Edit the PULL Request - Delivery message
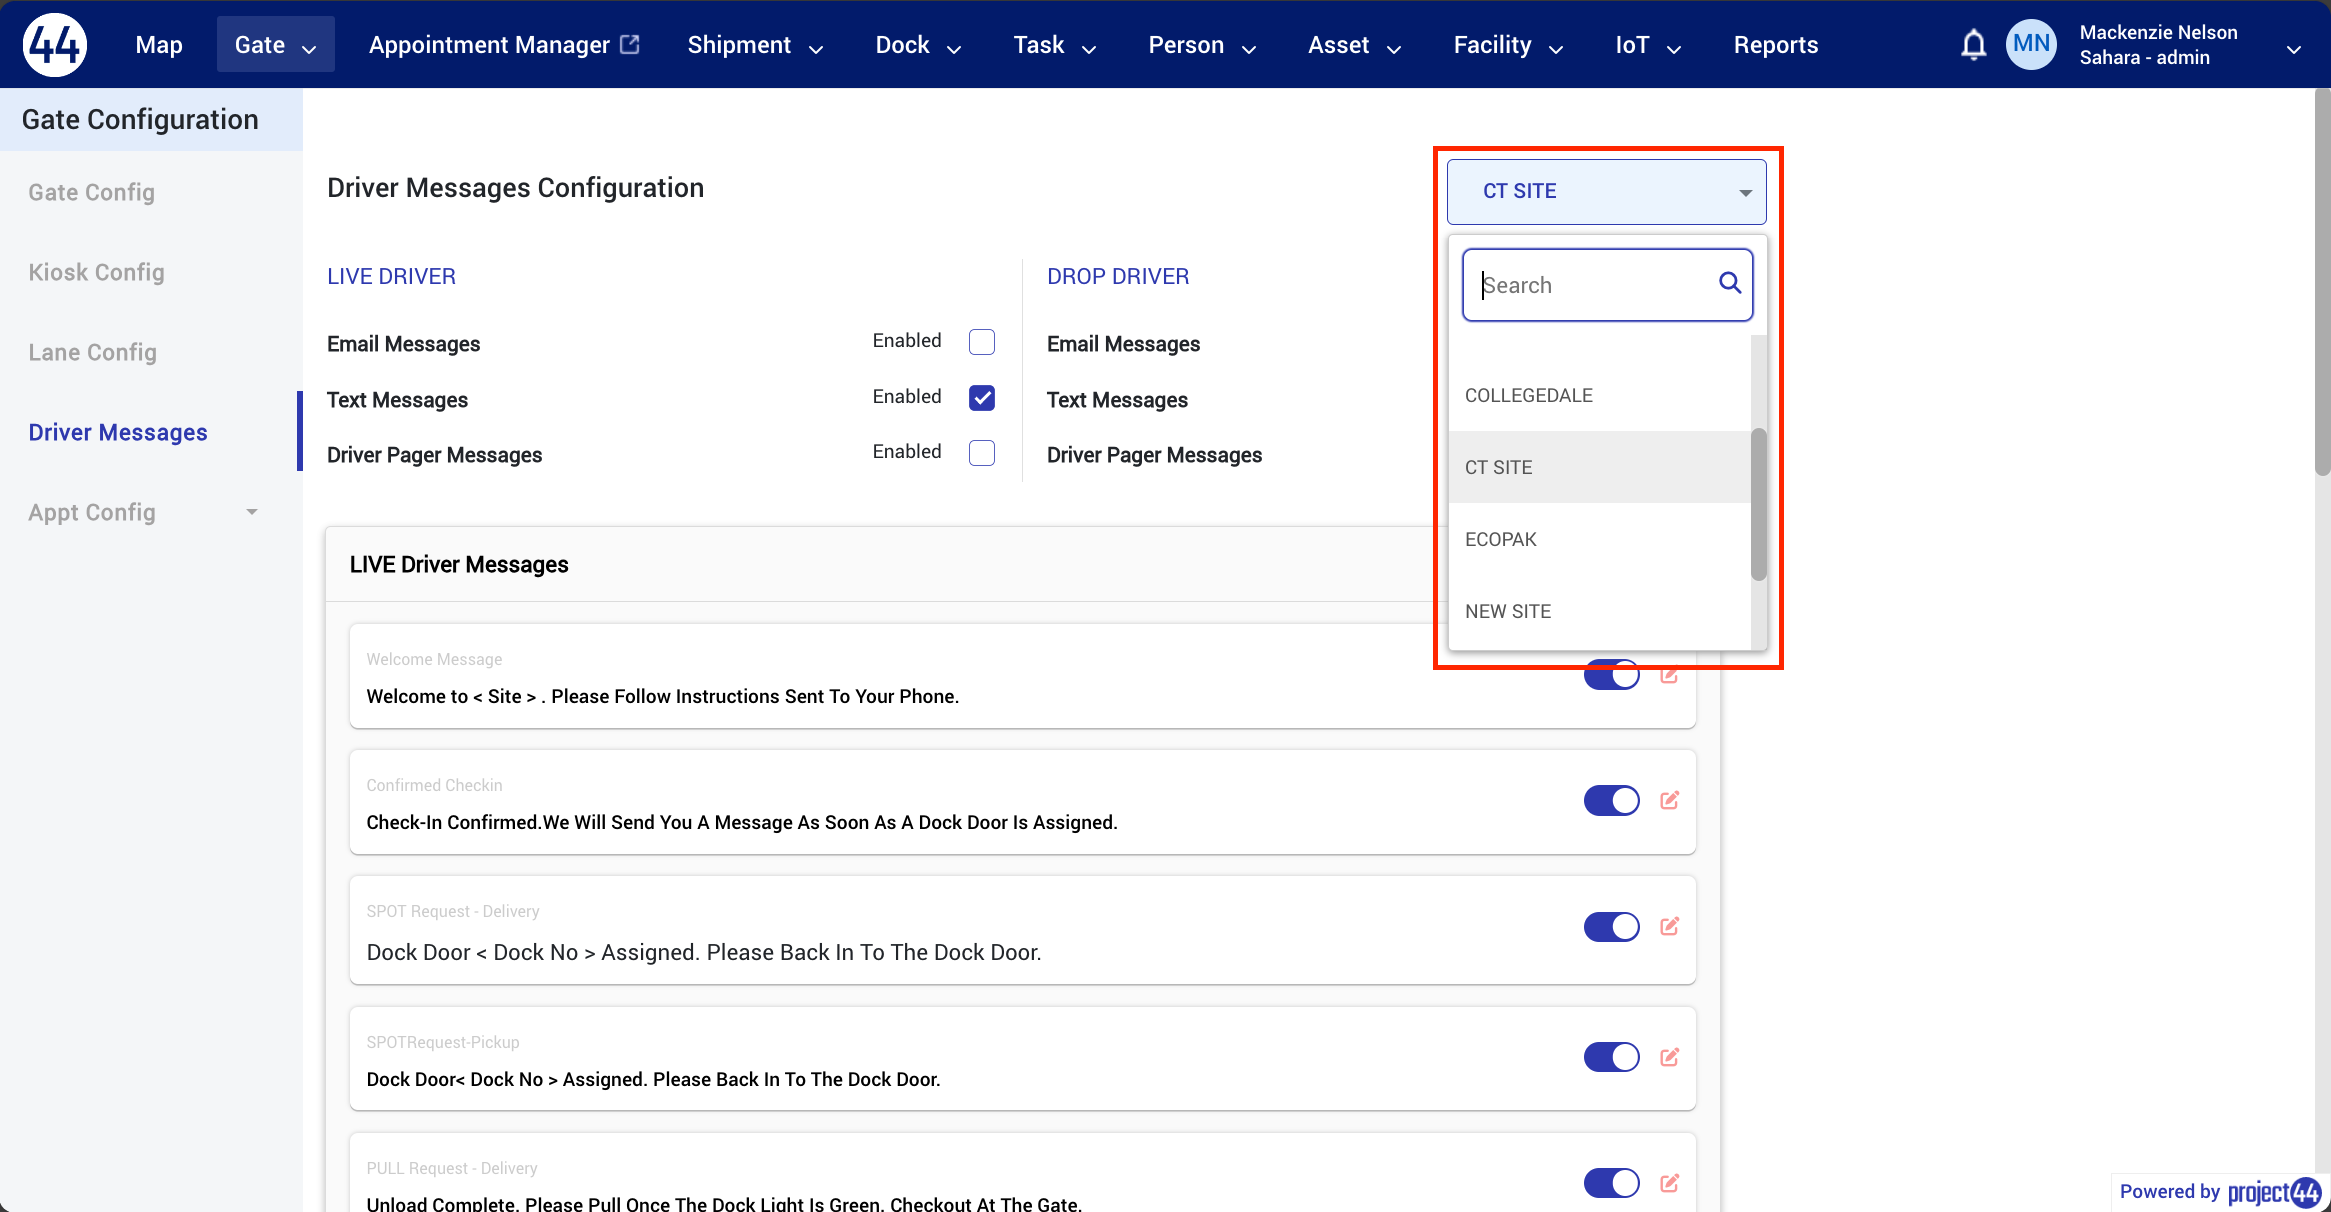This screenshot has height=1212, width=2331. [x=1669, y=1183]
